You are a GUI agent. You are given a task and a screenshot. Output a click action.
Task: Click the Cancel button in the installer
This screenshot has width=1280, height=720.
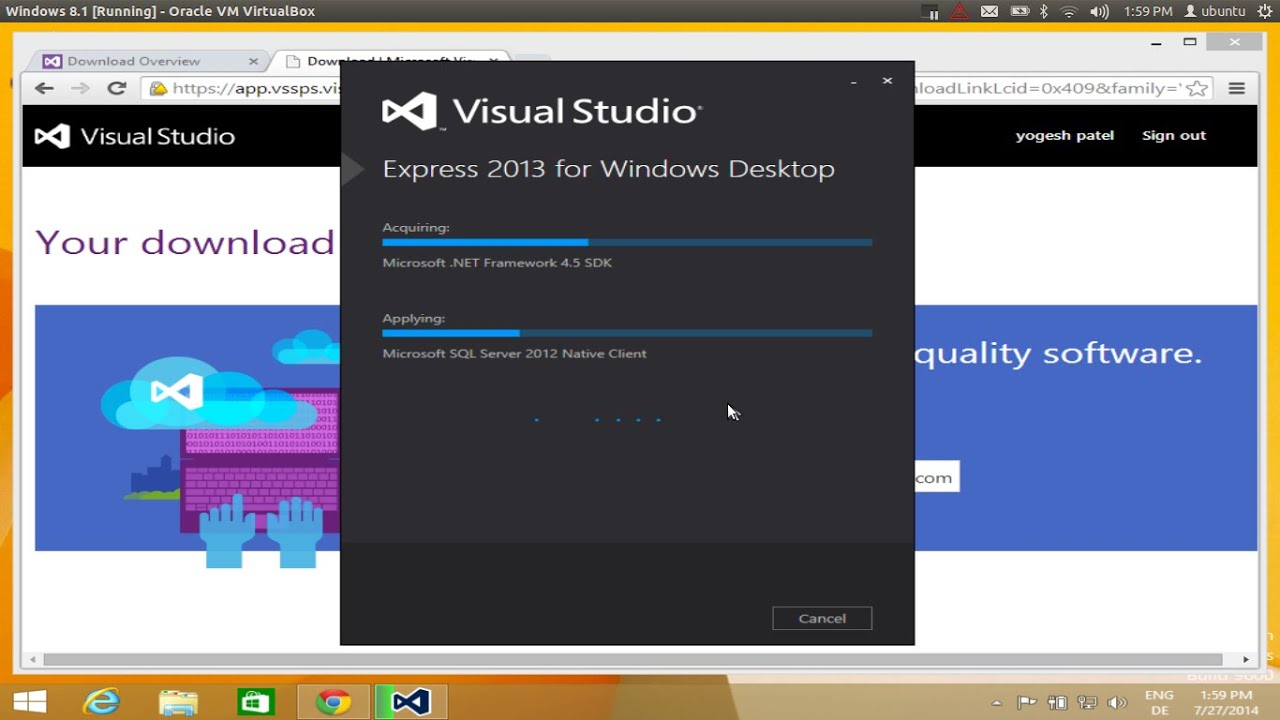click(x=822, y=618)
